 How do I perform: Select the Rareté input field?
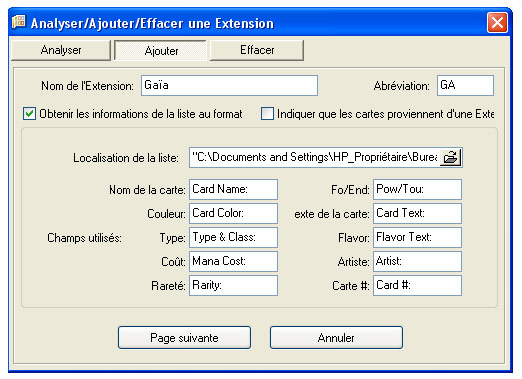(233, 285)
